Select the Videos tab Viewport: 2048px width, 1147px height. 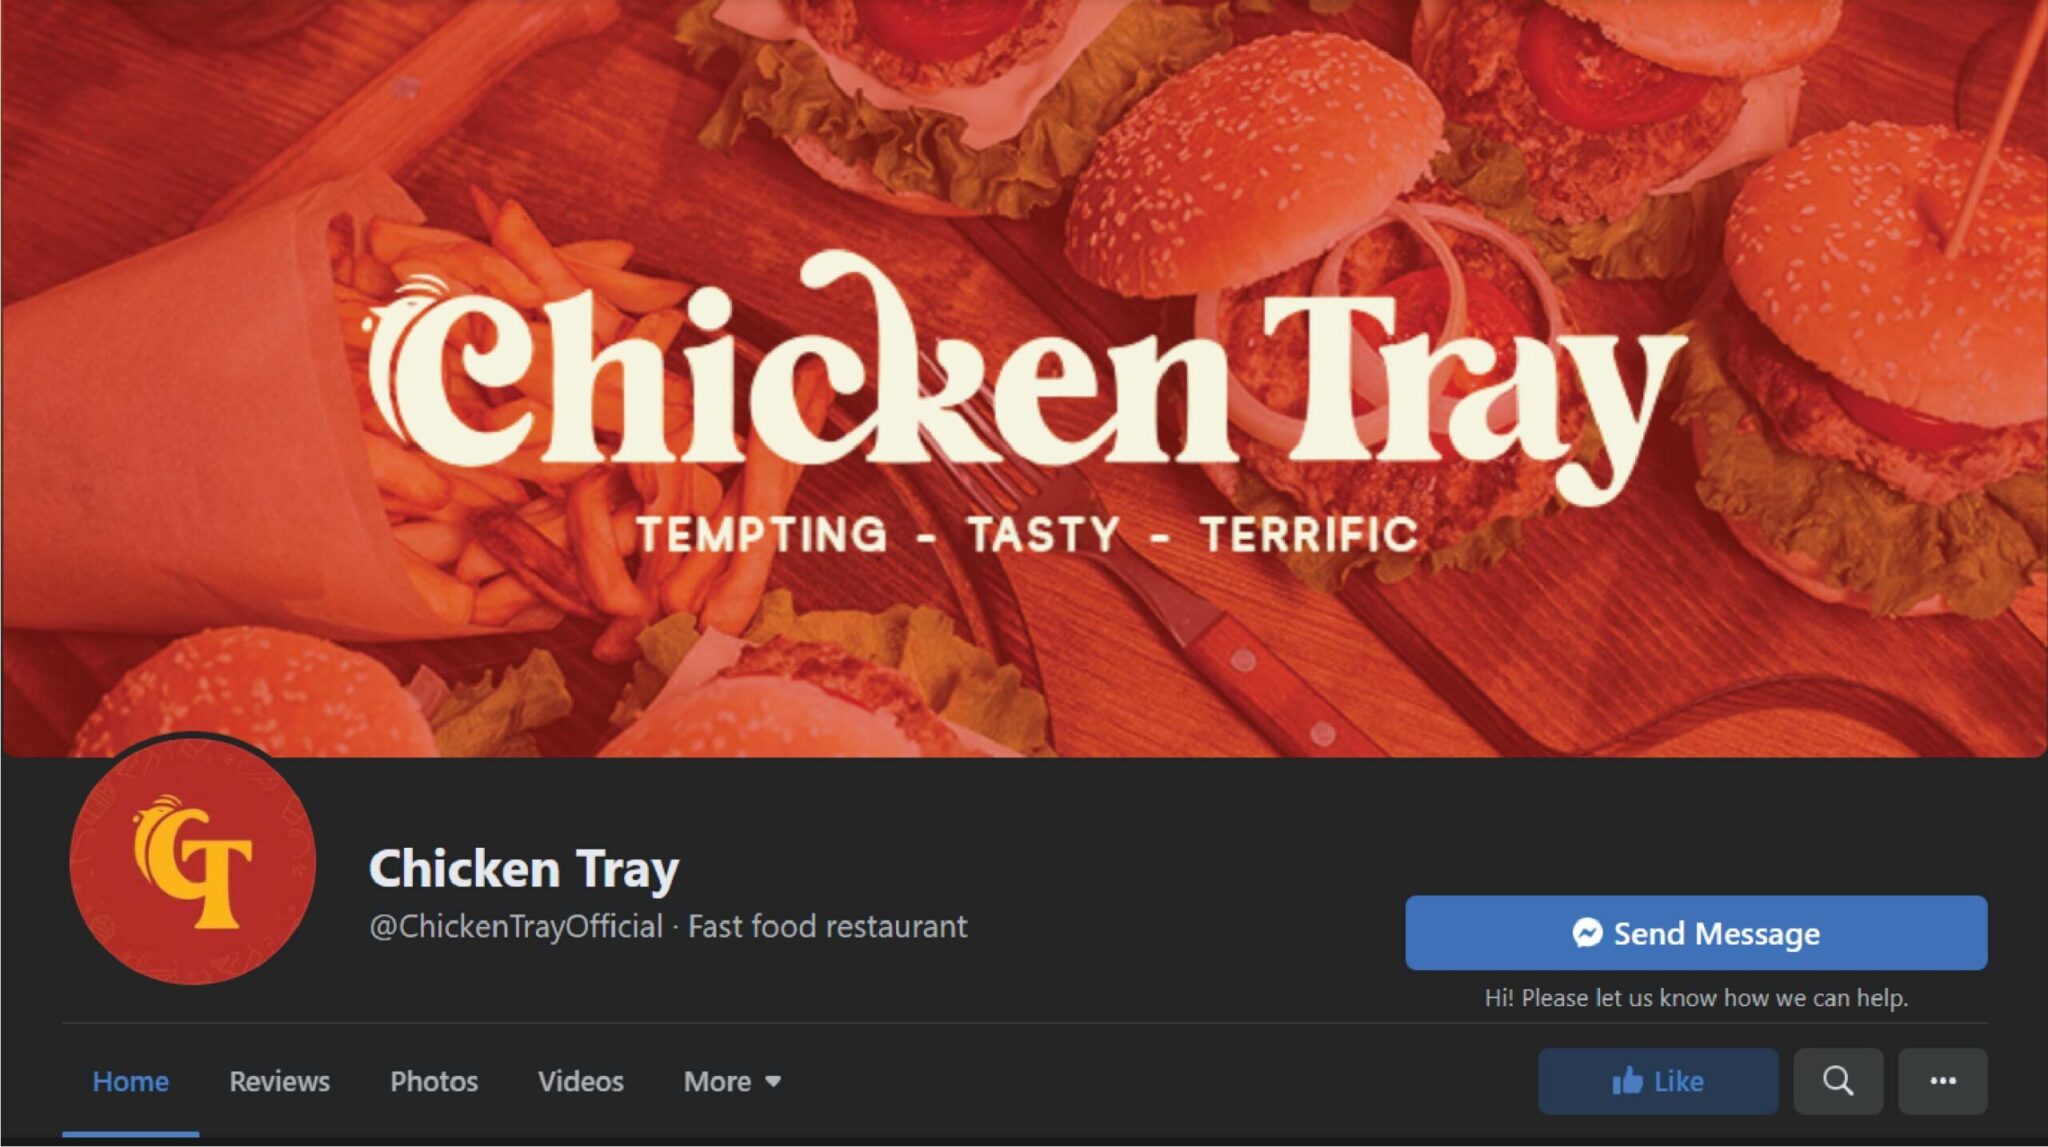pyautogui.click(x=580, y=1081)
